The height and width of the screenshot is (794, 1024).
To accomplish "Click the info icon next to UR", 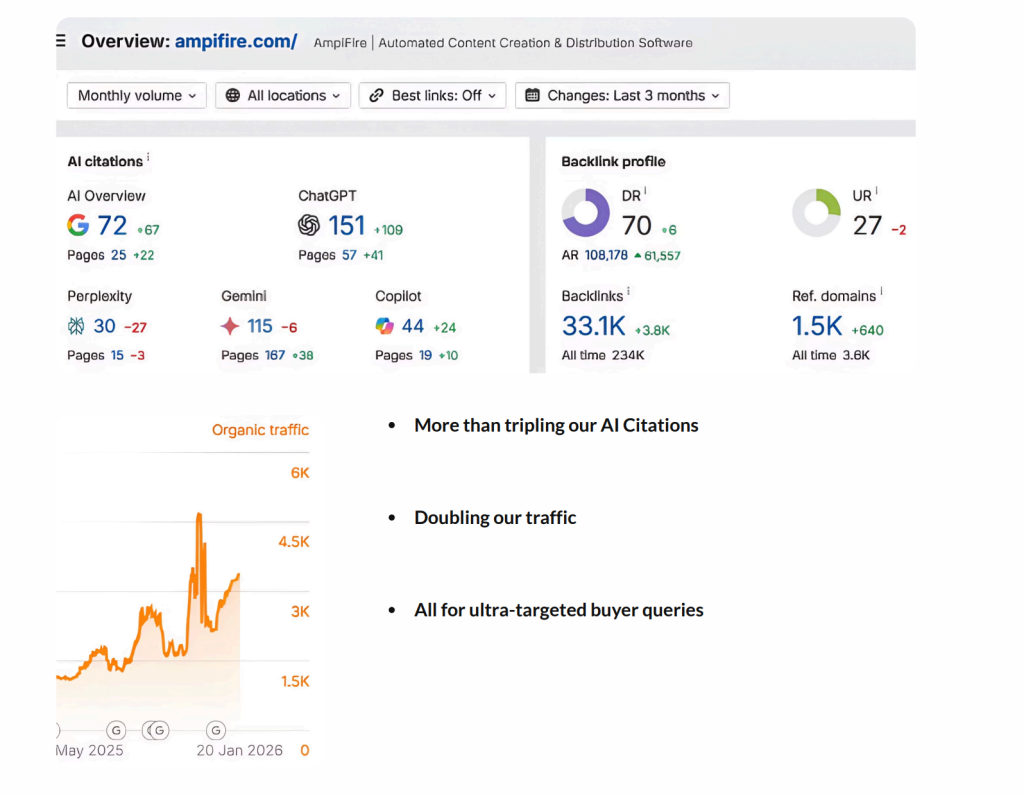I will [x=876, y=191].
